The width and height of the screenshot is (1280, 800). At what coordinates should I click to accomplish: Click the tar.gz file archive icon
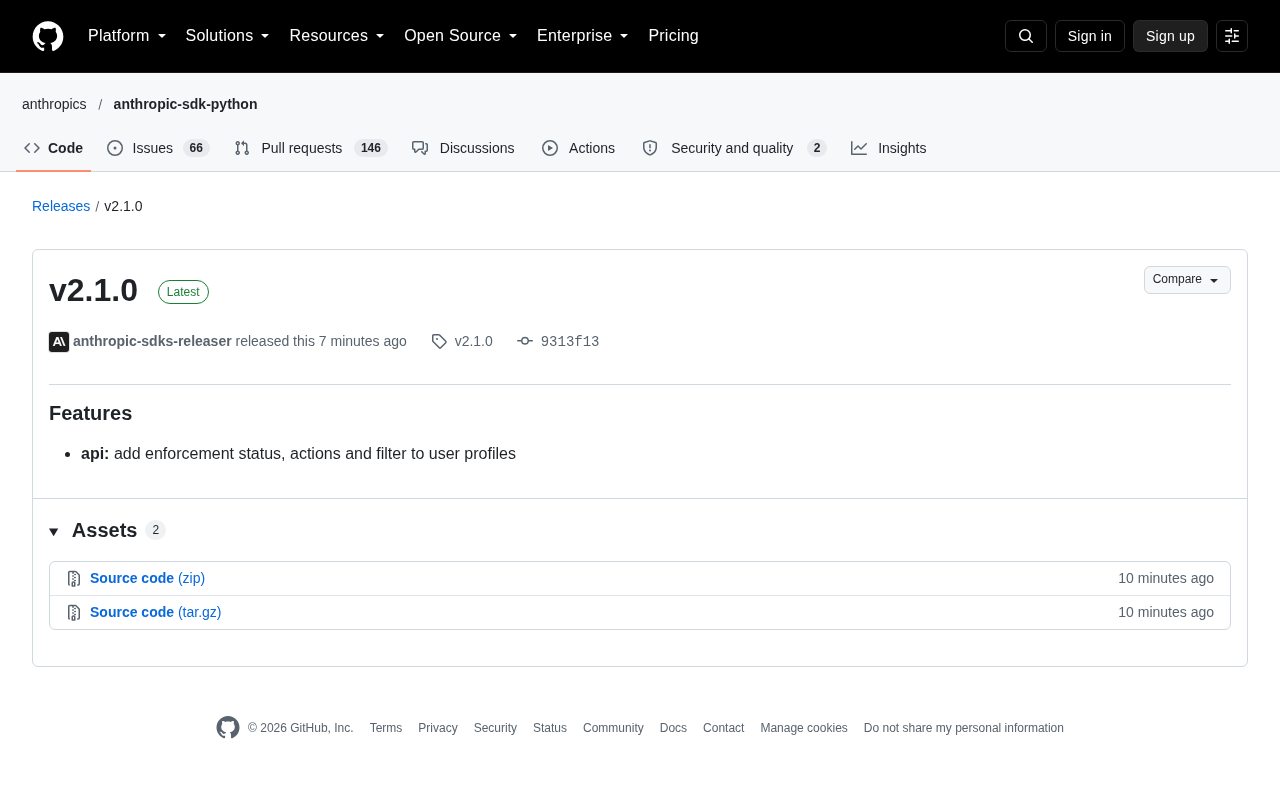[x=74, y=613]
